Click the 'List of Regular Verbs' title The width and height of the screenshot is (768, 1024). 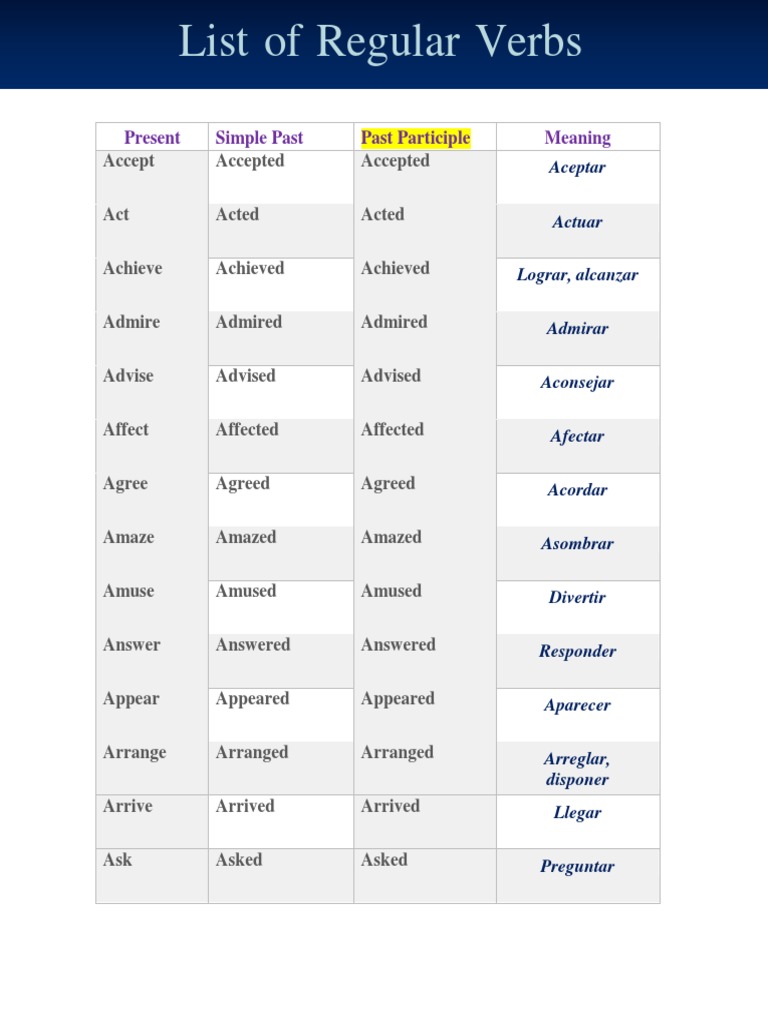pyautogui.click(x=380, y=43)
